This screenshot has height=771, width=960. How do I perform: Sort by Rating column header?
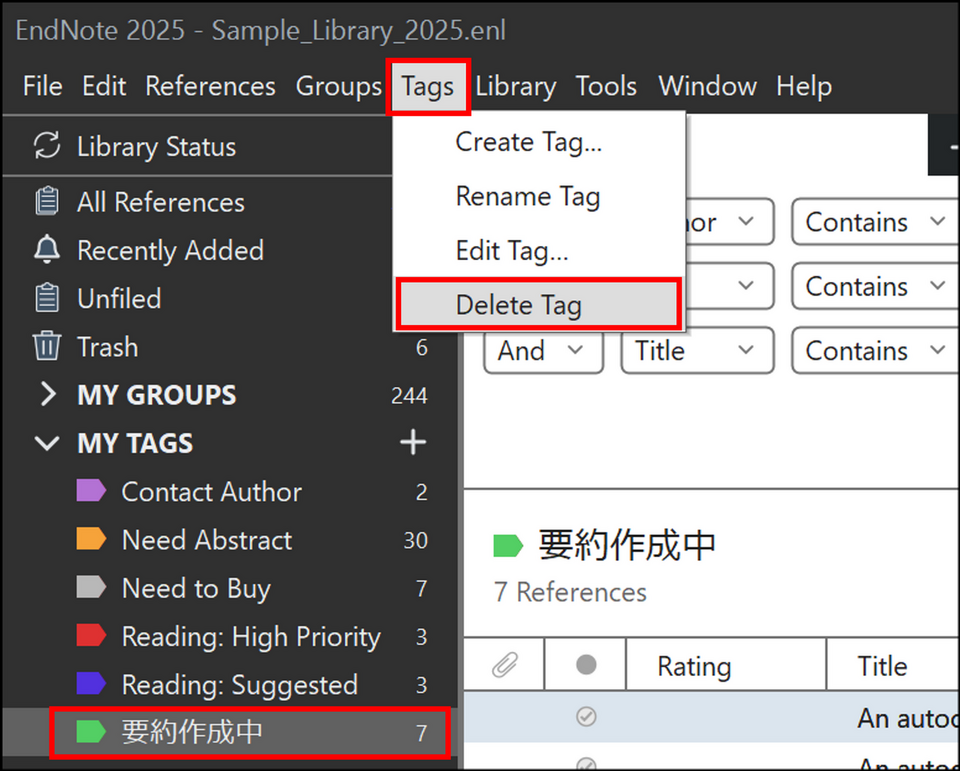[x=694, y=666]
